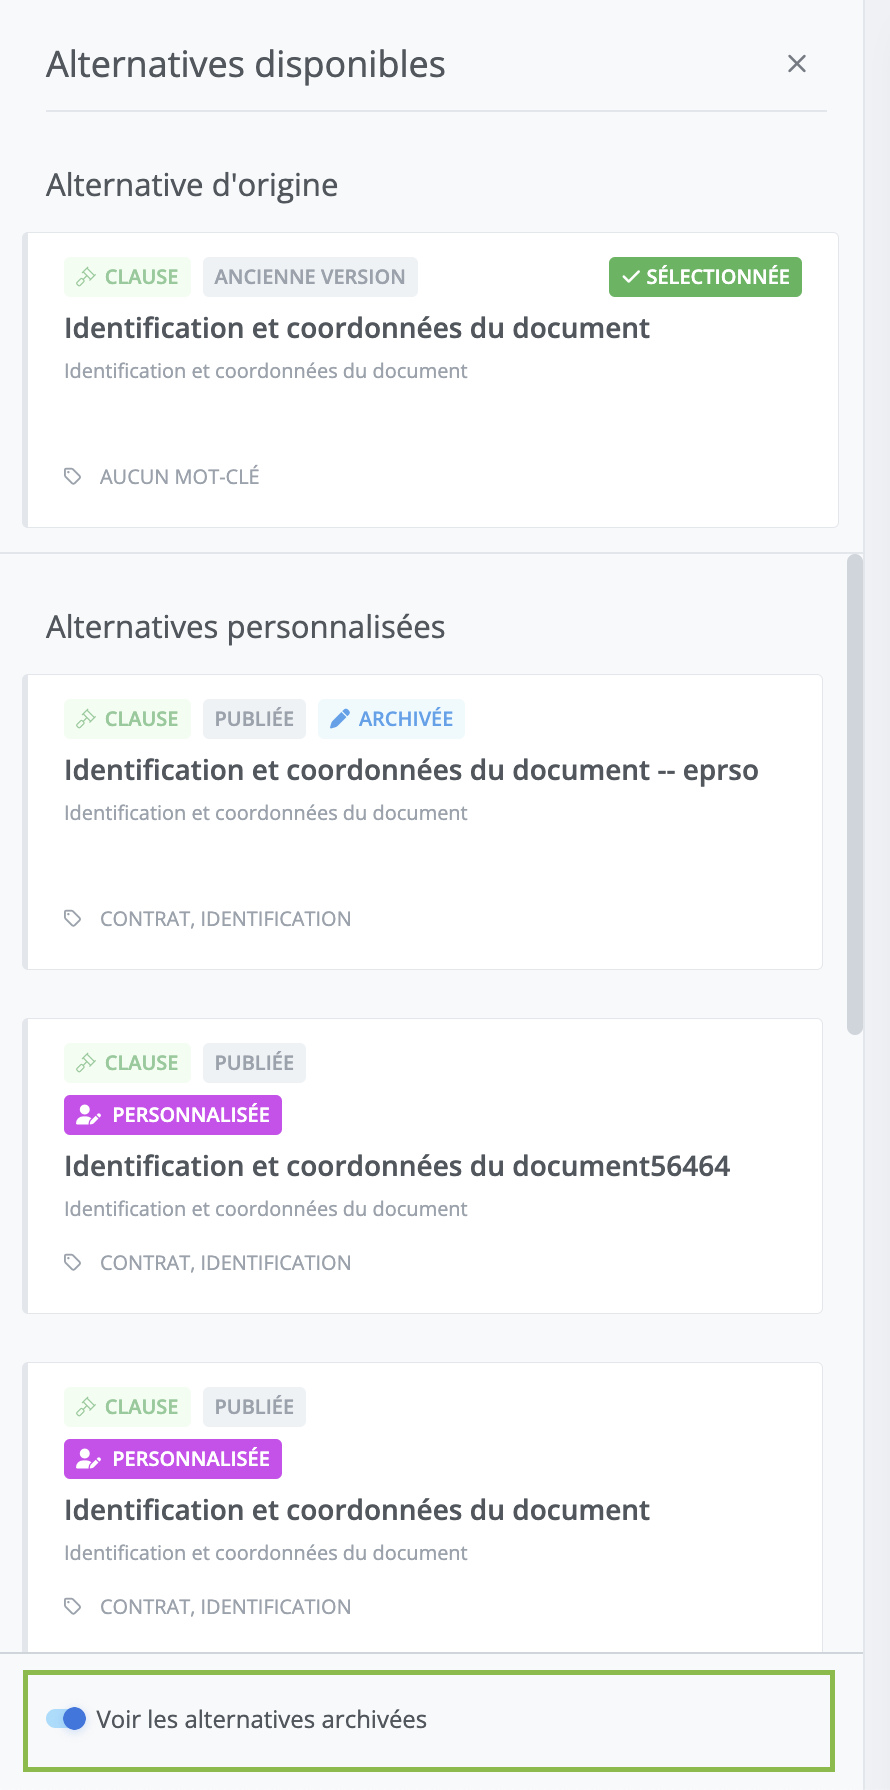Click tag icon on the document56464 card
This screenshot has width=890, height=1790.
click(73, 1262)
